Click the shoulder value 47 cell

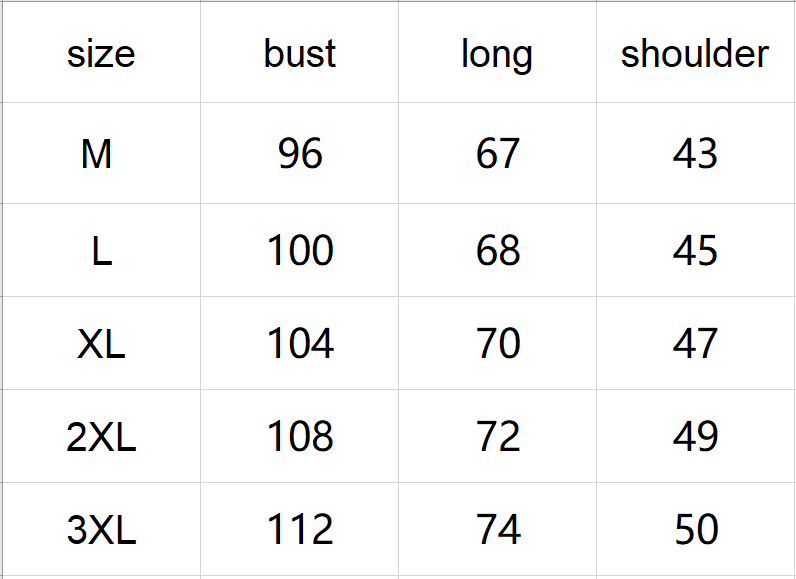[x=696, y=345]
